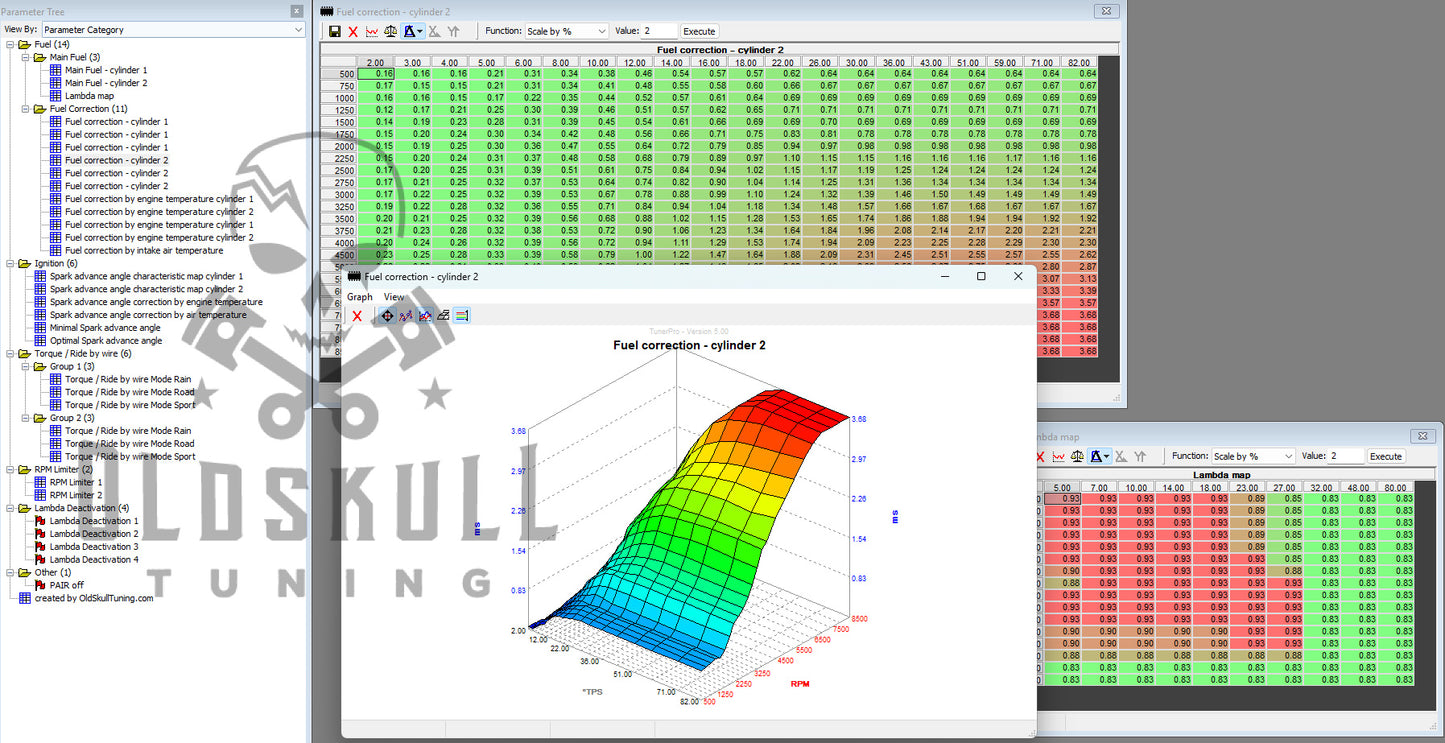Select the crosshair rotate icon in 3D graph toolbar
1445x743 pixels.
387,316
